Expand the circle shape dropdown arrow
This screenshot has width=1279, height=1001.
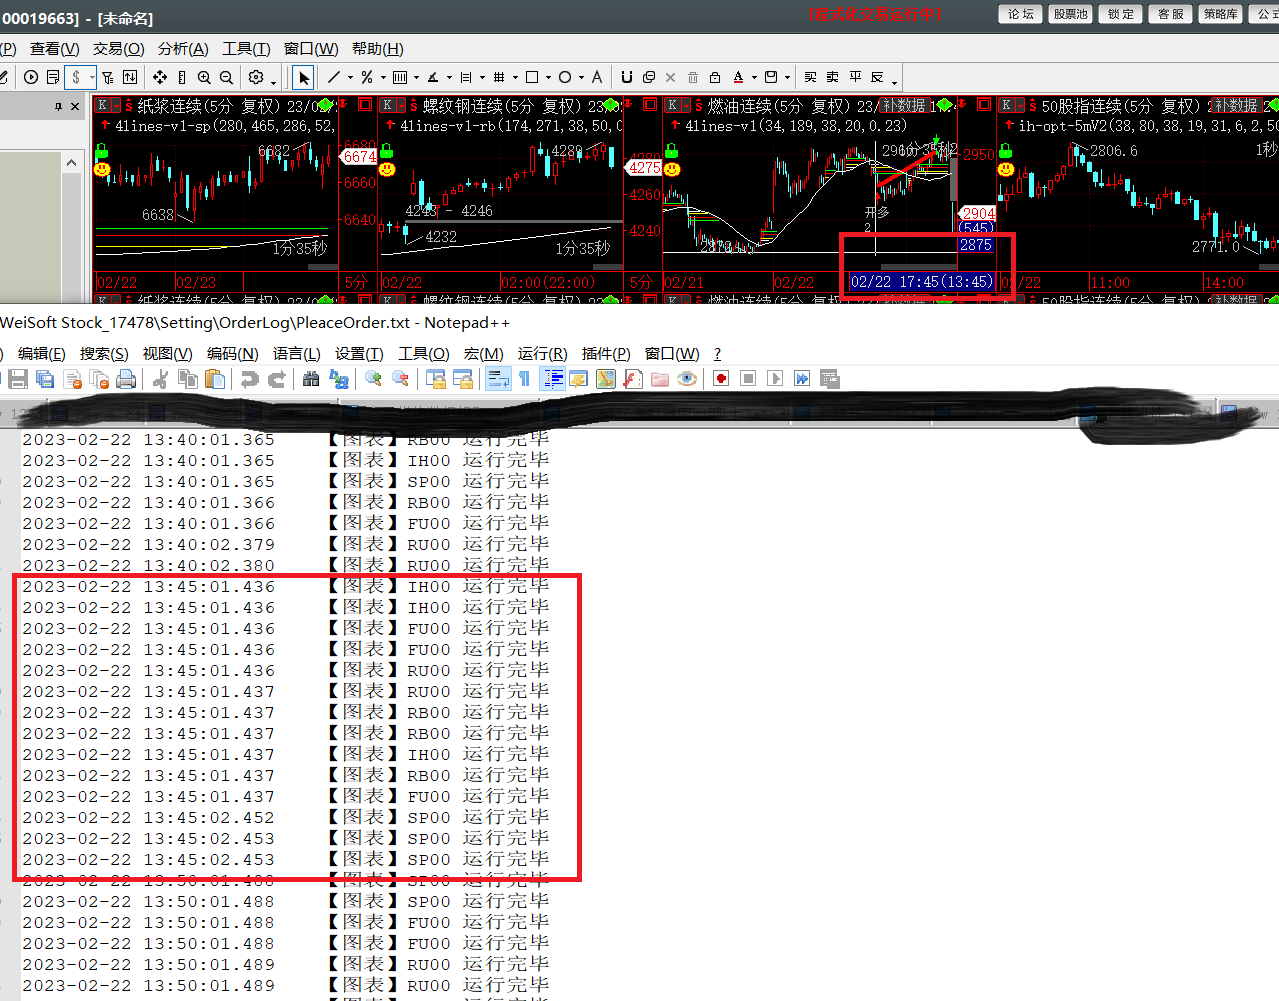coord(581,77)
